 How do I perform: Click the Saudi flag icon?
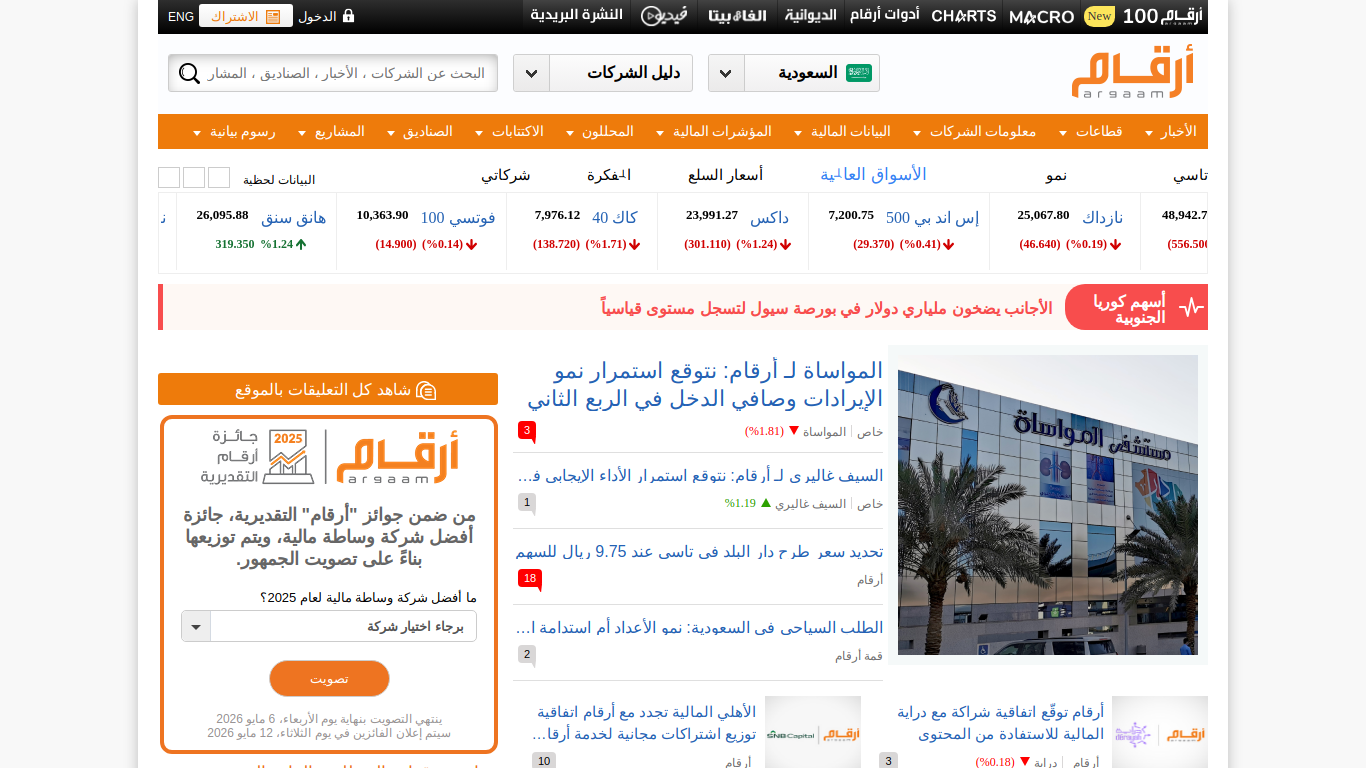pyautogui.click(x=859, y=73)
